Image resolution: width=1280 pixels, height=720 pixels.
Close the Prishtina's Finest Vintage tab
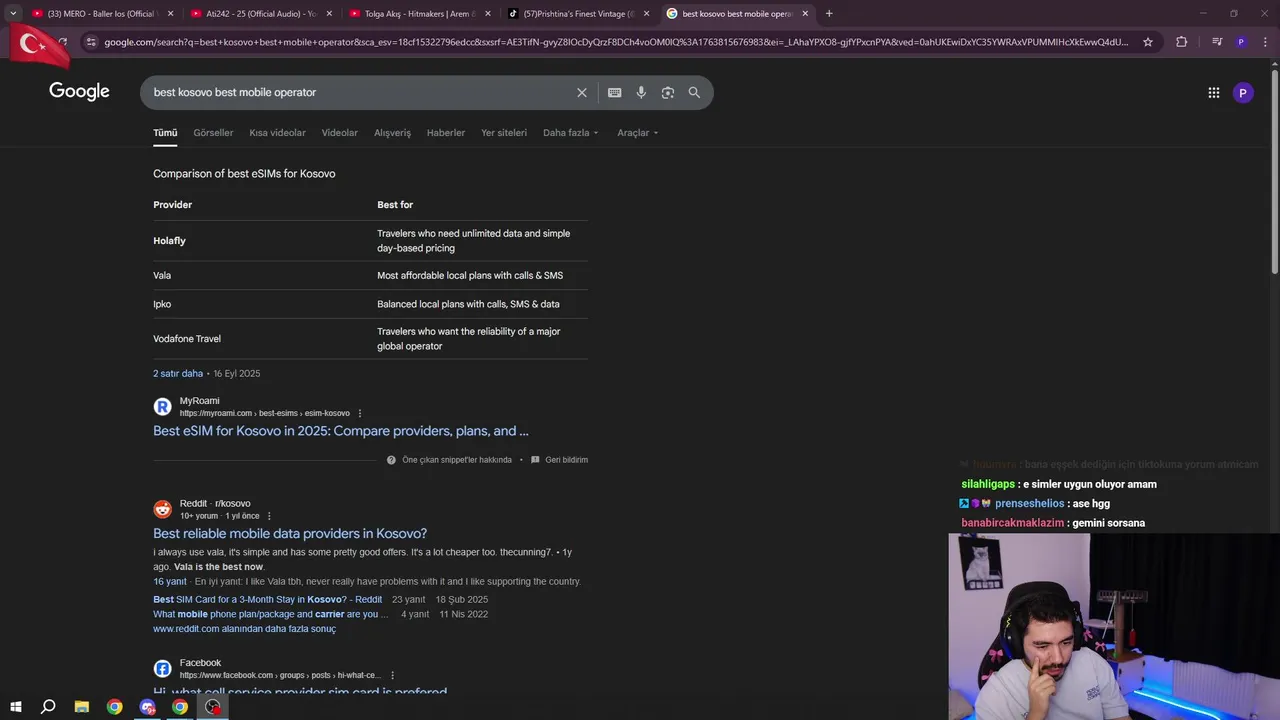[x=646, y=14]
